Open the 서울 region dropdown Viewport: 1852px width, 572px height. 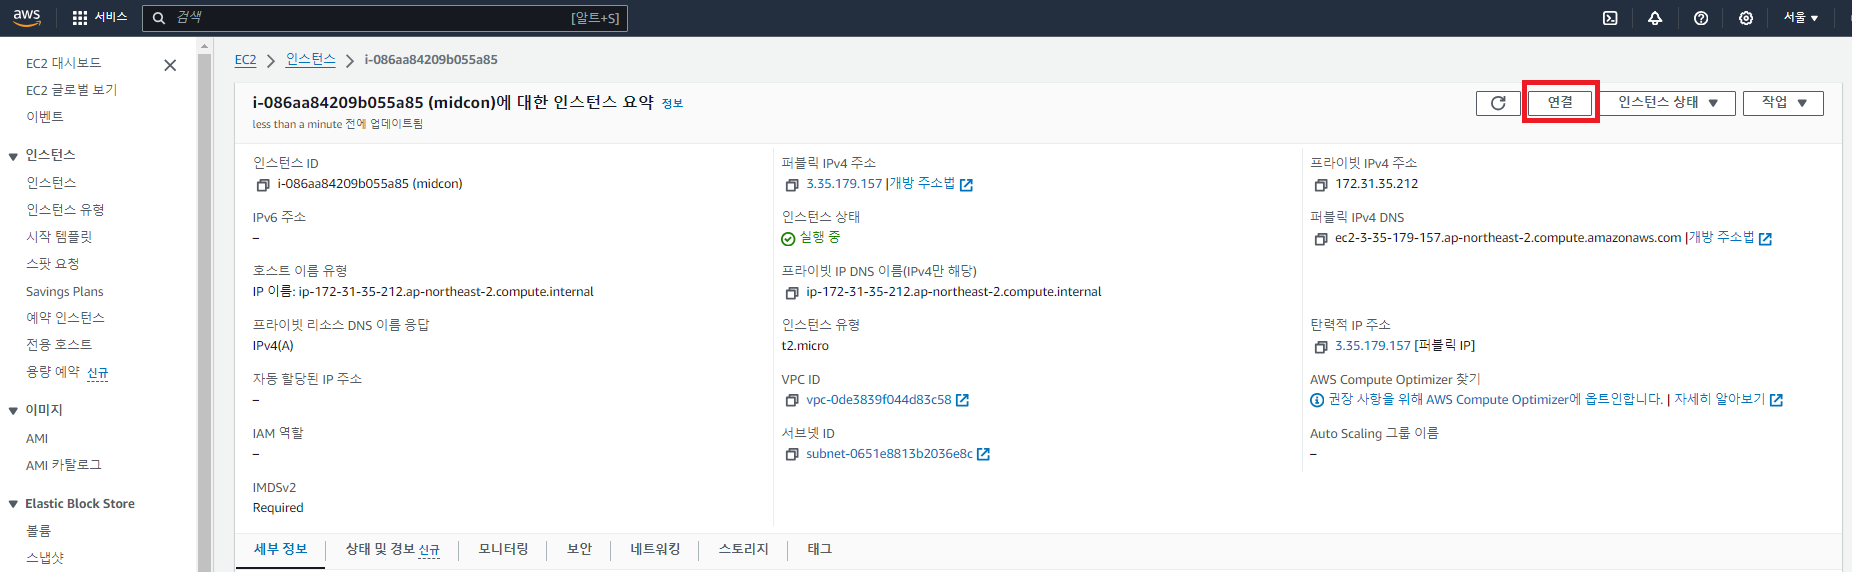(1801, 18)
